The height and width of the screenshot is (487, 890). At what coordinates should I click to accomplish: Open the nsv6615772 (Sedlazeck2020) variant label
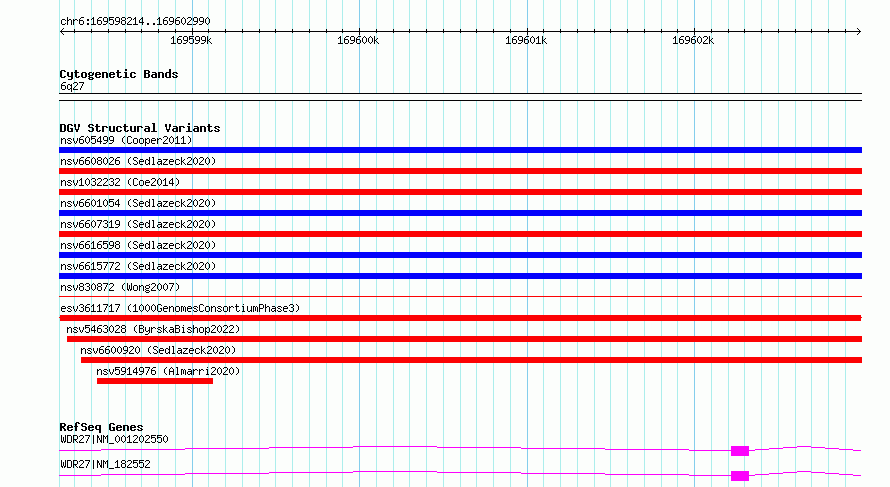[138, 266]
